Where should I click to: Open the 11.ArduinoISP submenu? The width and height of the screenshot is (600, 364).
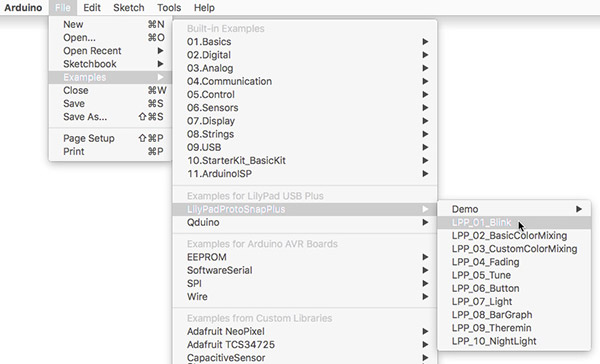(305, 174)
